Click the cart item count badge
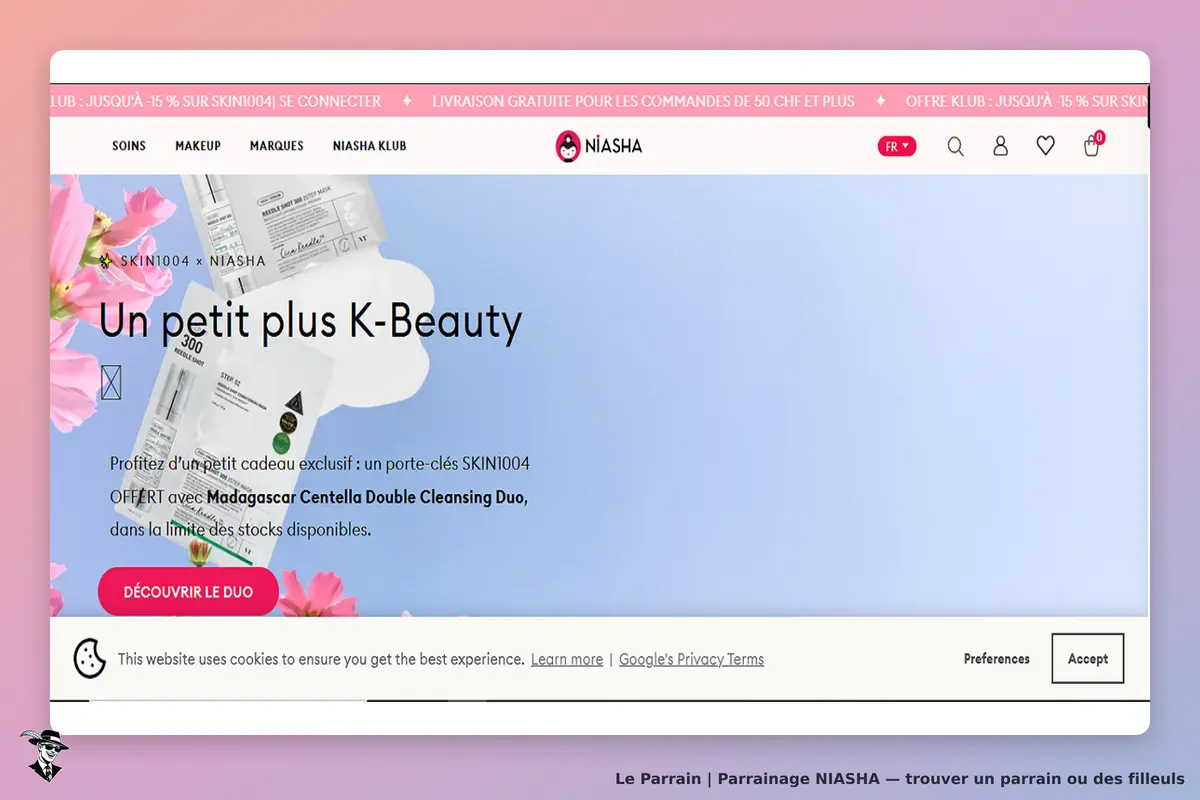Image resolution: width=1200 pixels, height=800 pixels. (1099, 137)
